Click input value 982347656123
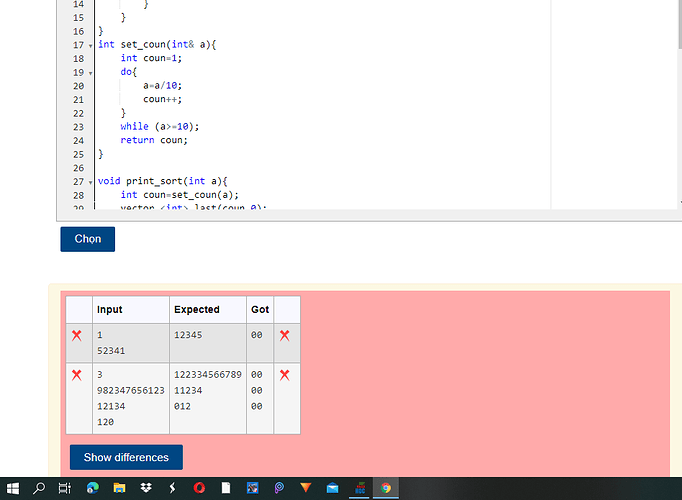682x500 pixels. coord(130,390)
